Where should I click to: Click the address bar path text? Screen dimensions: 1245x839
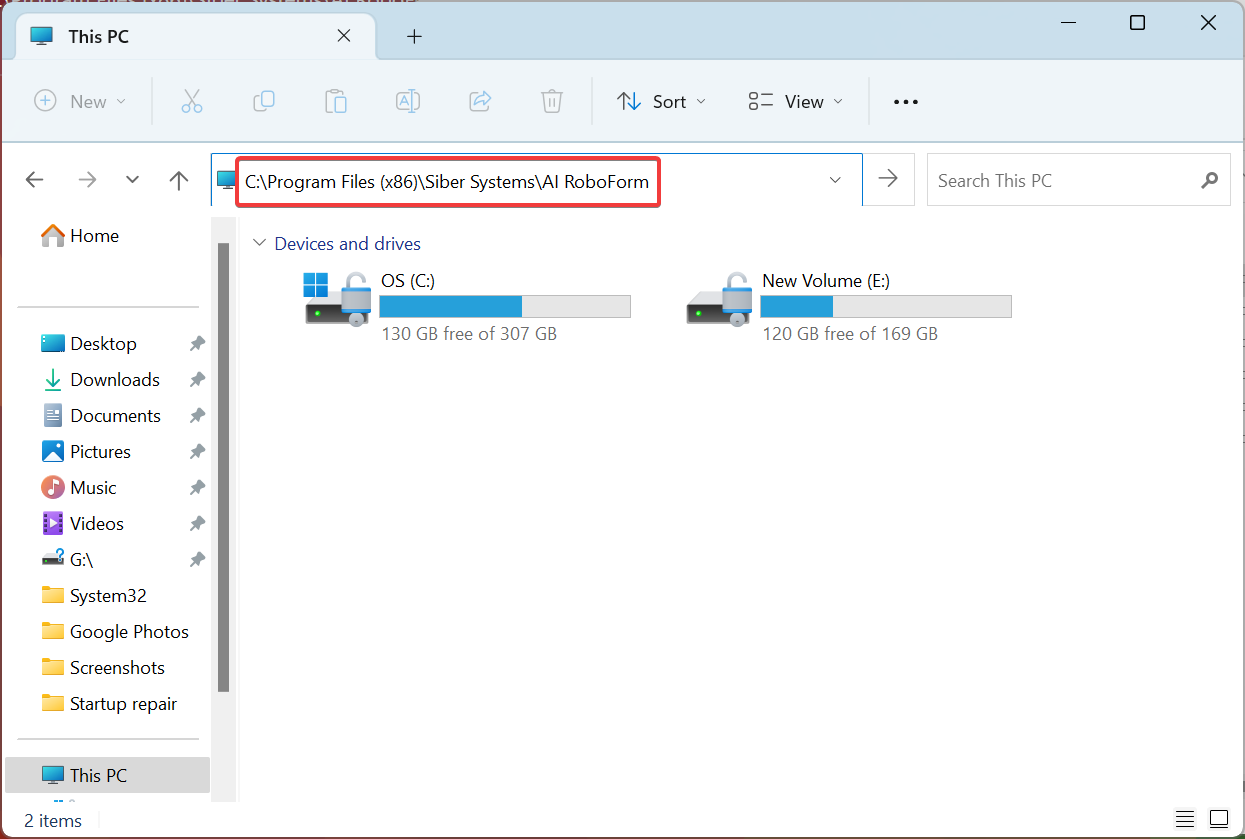(447, 181)
